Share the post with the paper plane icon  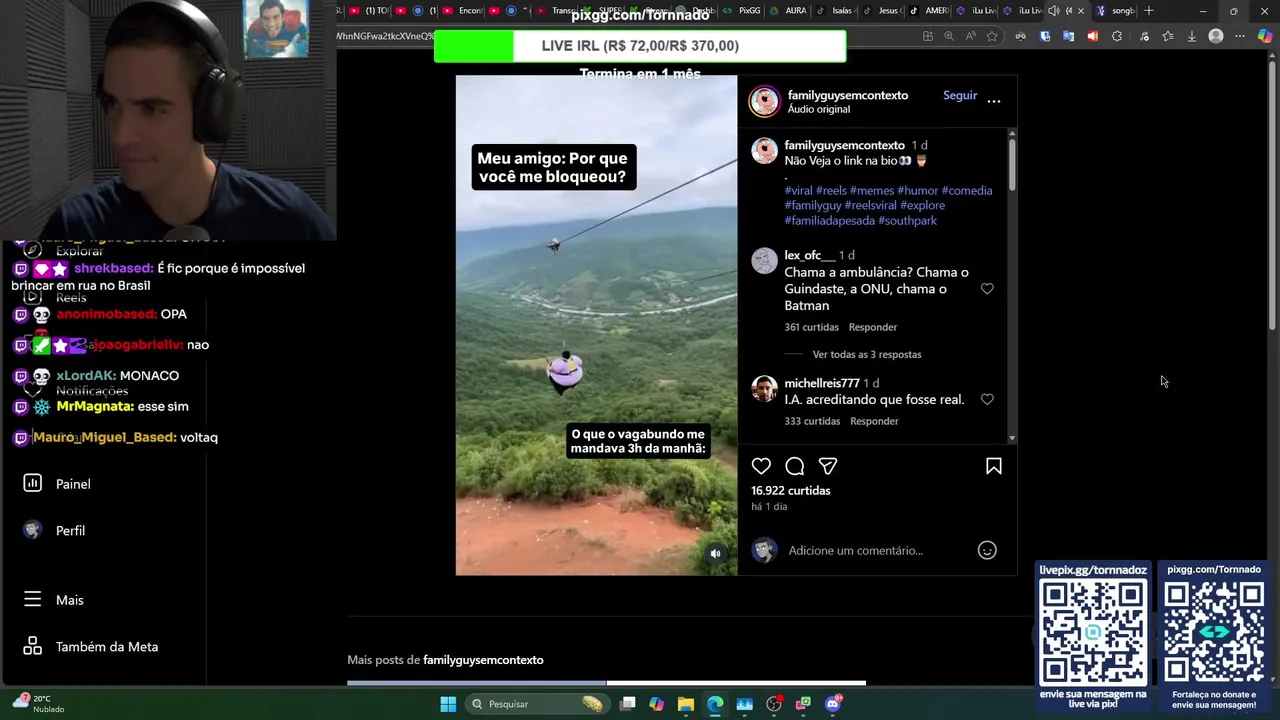coord(828,466)
